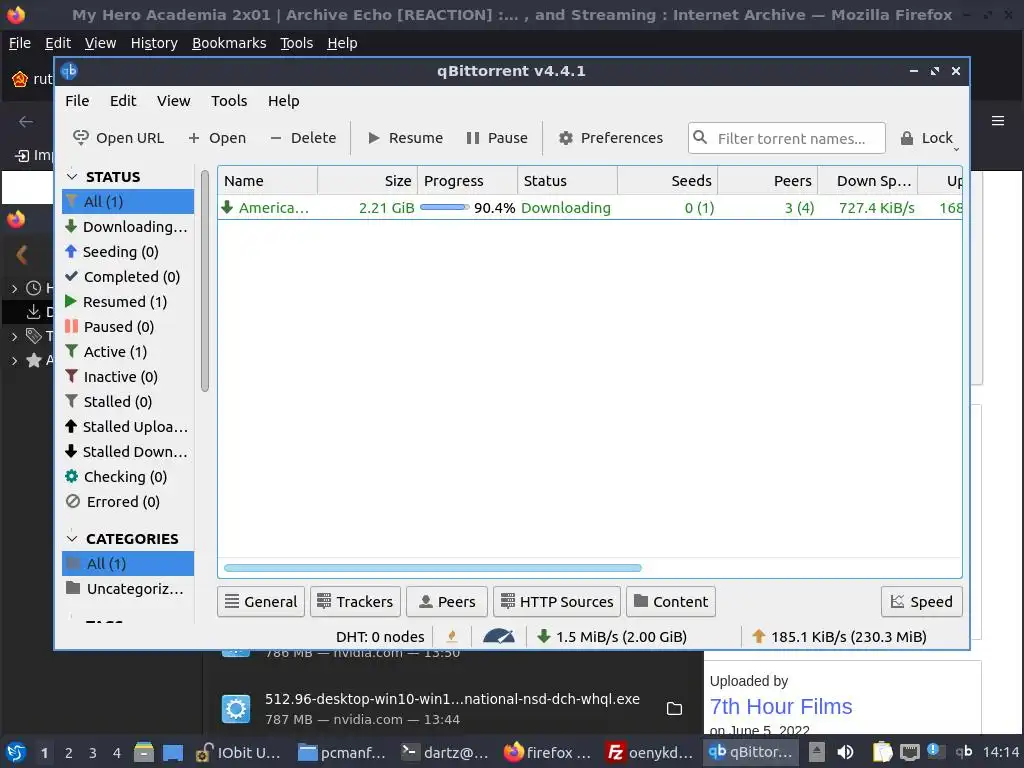
Task: Click the Delete toolbar button
Action: pyautogui.click(x=303, y=138)
